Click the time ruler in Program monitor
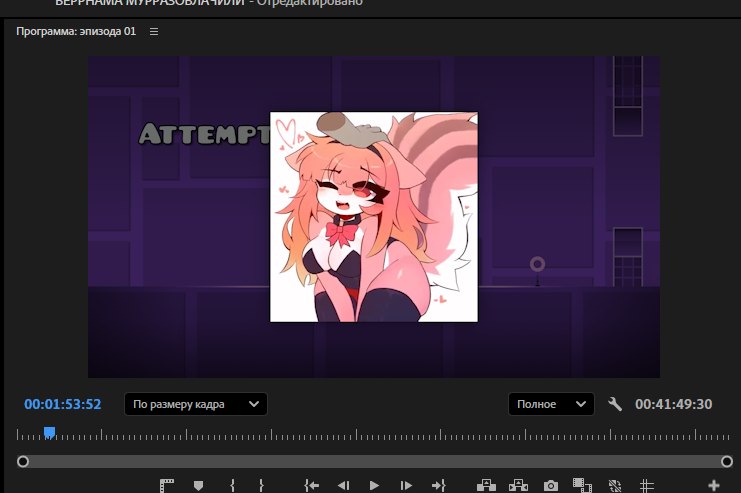Viewport: 741px width, 493px height. [x=373, y=434]
